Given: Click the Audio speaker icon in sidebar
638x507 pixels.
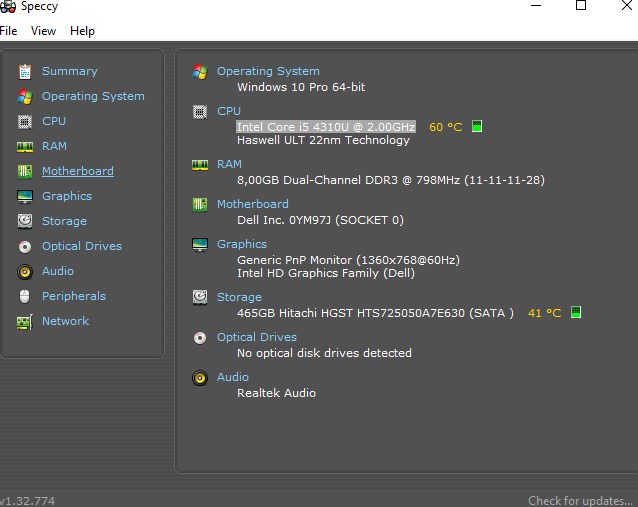Looking at the screenshot, I should 25,271.
